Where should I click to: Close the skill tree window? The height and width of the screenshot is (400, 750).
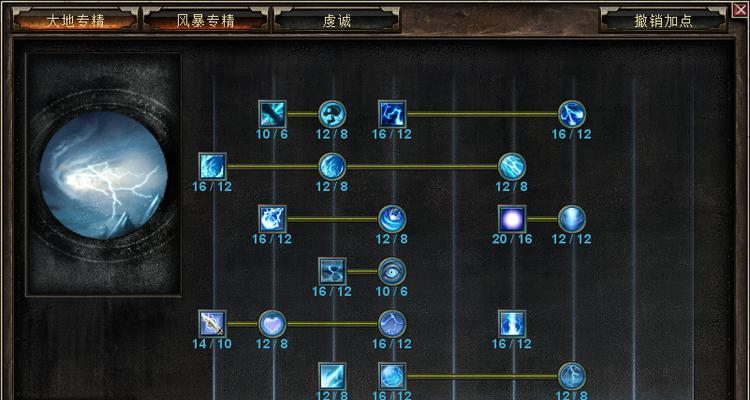pyautogui.click(x=740, y=10)
